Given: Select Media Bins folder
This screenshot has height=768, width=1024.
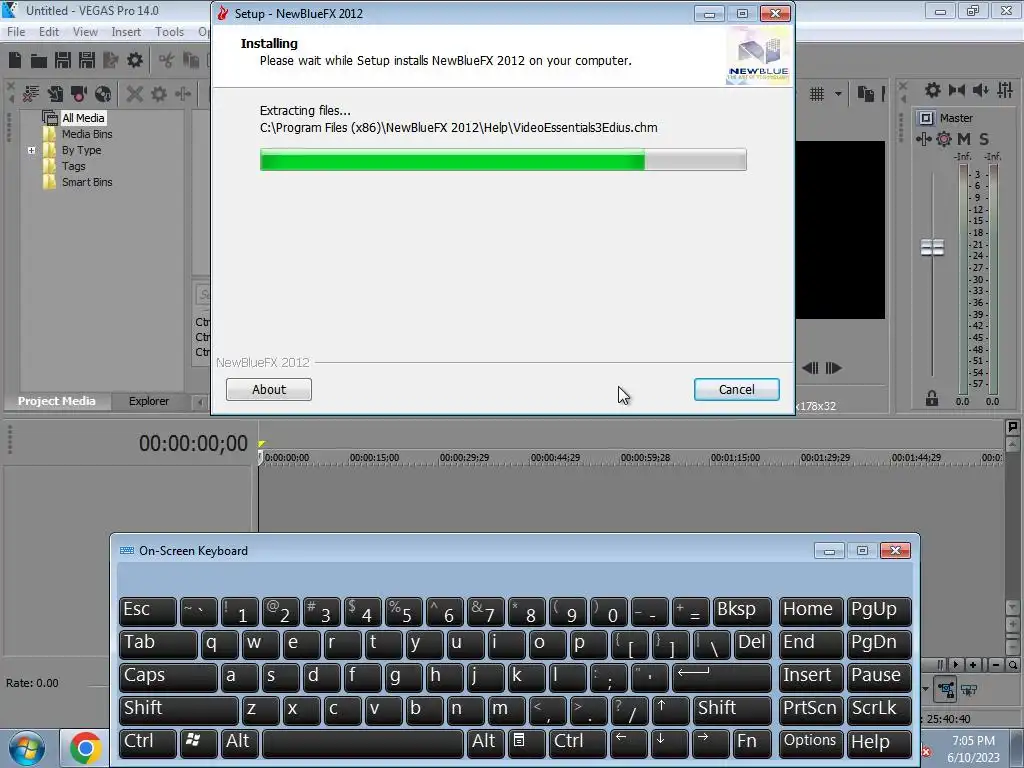Looking at the screenshot, I should [x=87, y=134].
